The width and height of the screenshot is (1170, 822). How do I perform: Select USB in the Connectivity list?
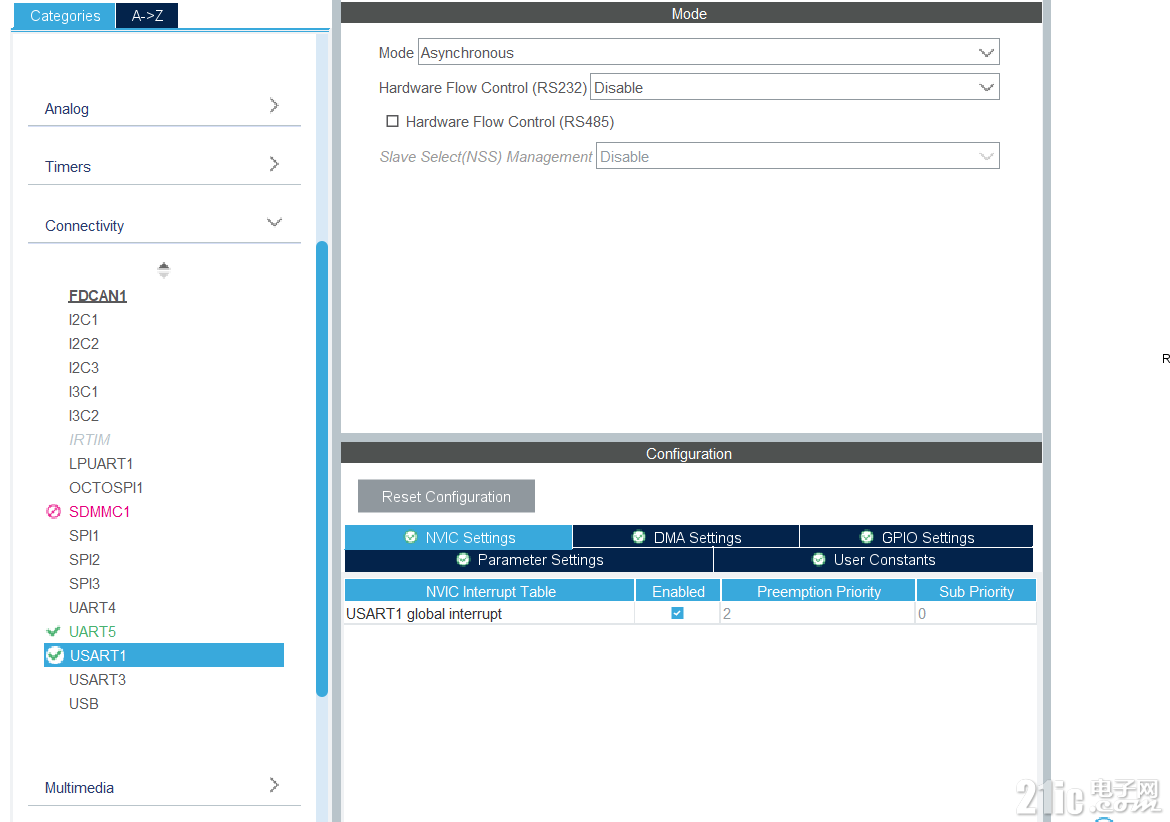84,703
